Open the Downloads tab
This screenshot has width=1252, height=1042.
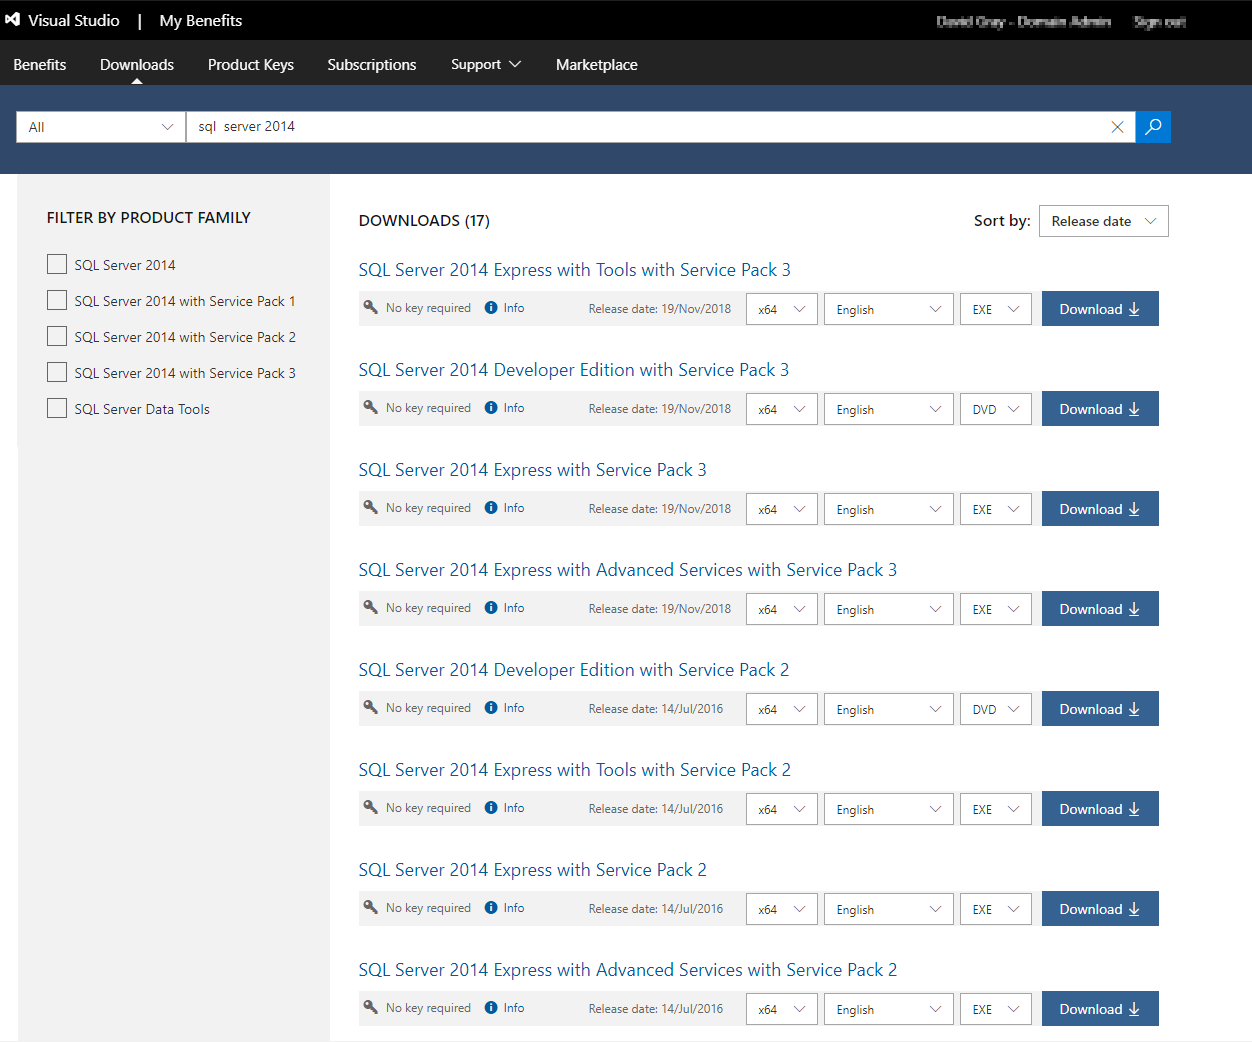coord(137,64)
